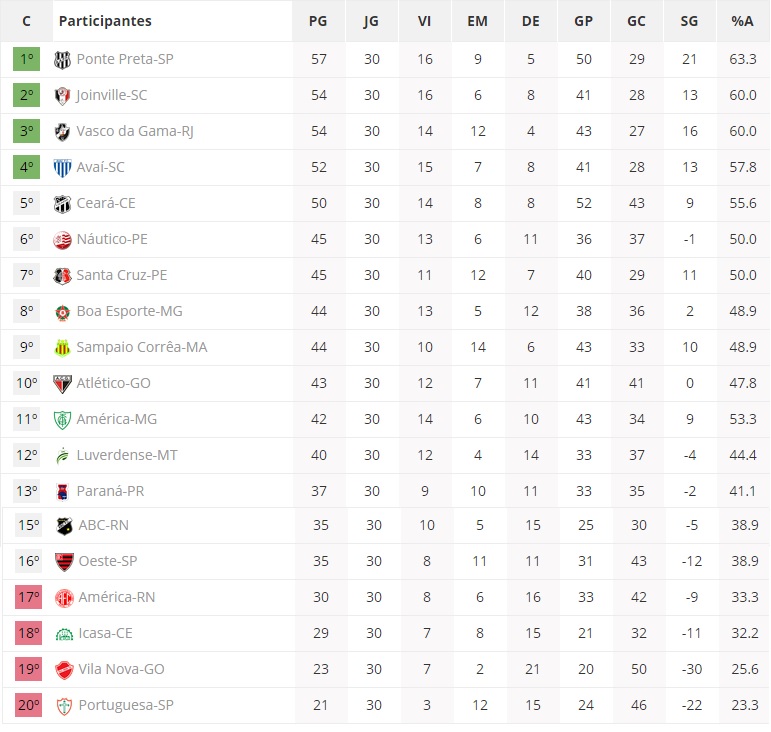The height and width of the screenshot is (732, 771).
Task: Click the Vila Nova-GO red crest
Action: [x=64, y=670]
